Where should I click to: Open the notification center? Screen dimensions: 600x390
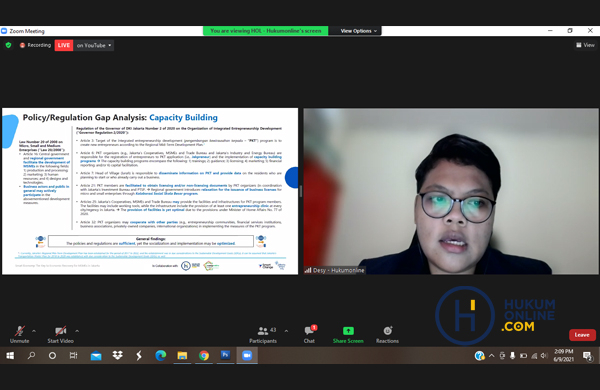pos(587,356)
